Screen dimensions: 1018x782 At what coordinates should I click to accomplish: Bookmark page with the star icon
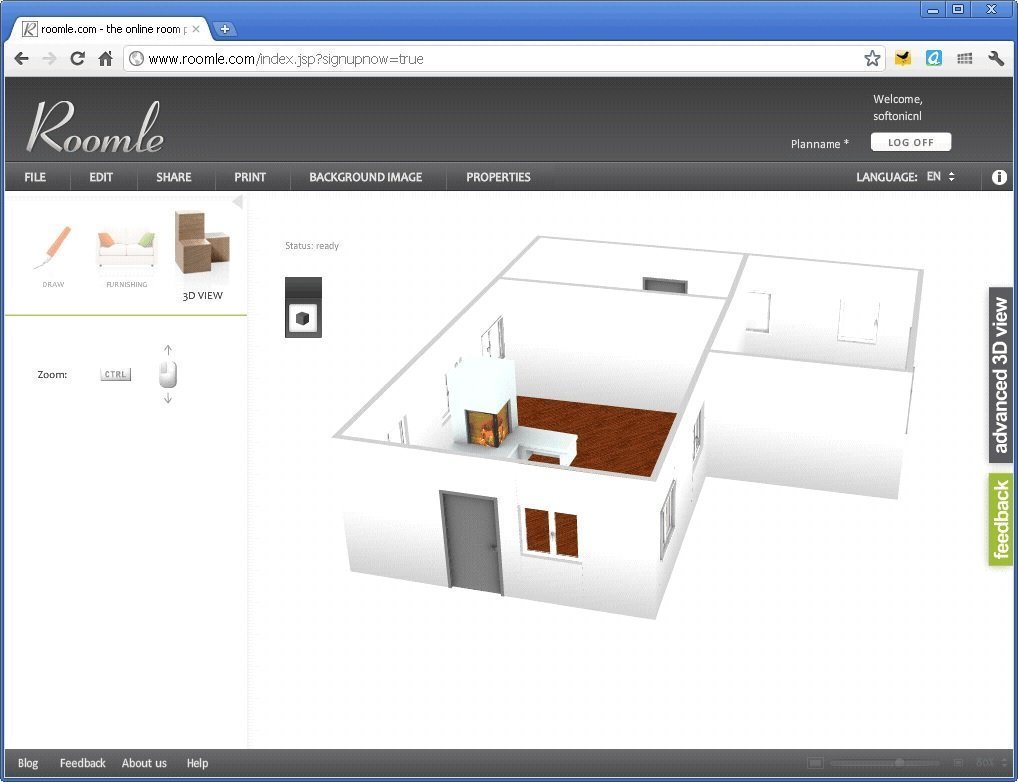point(872,59)
